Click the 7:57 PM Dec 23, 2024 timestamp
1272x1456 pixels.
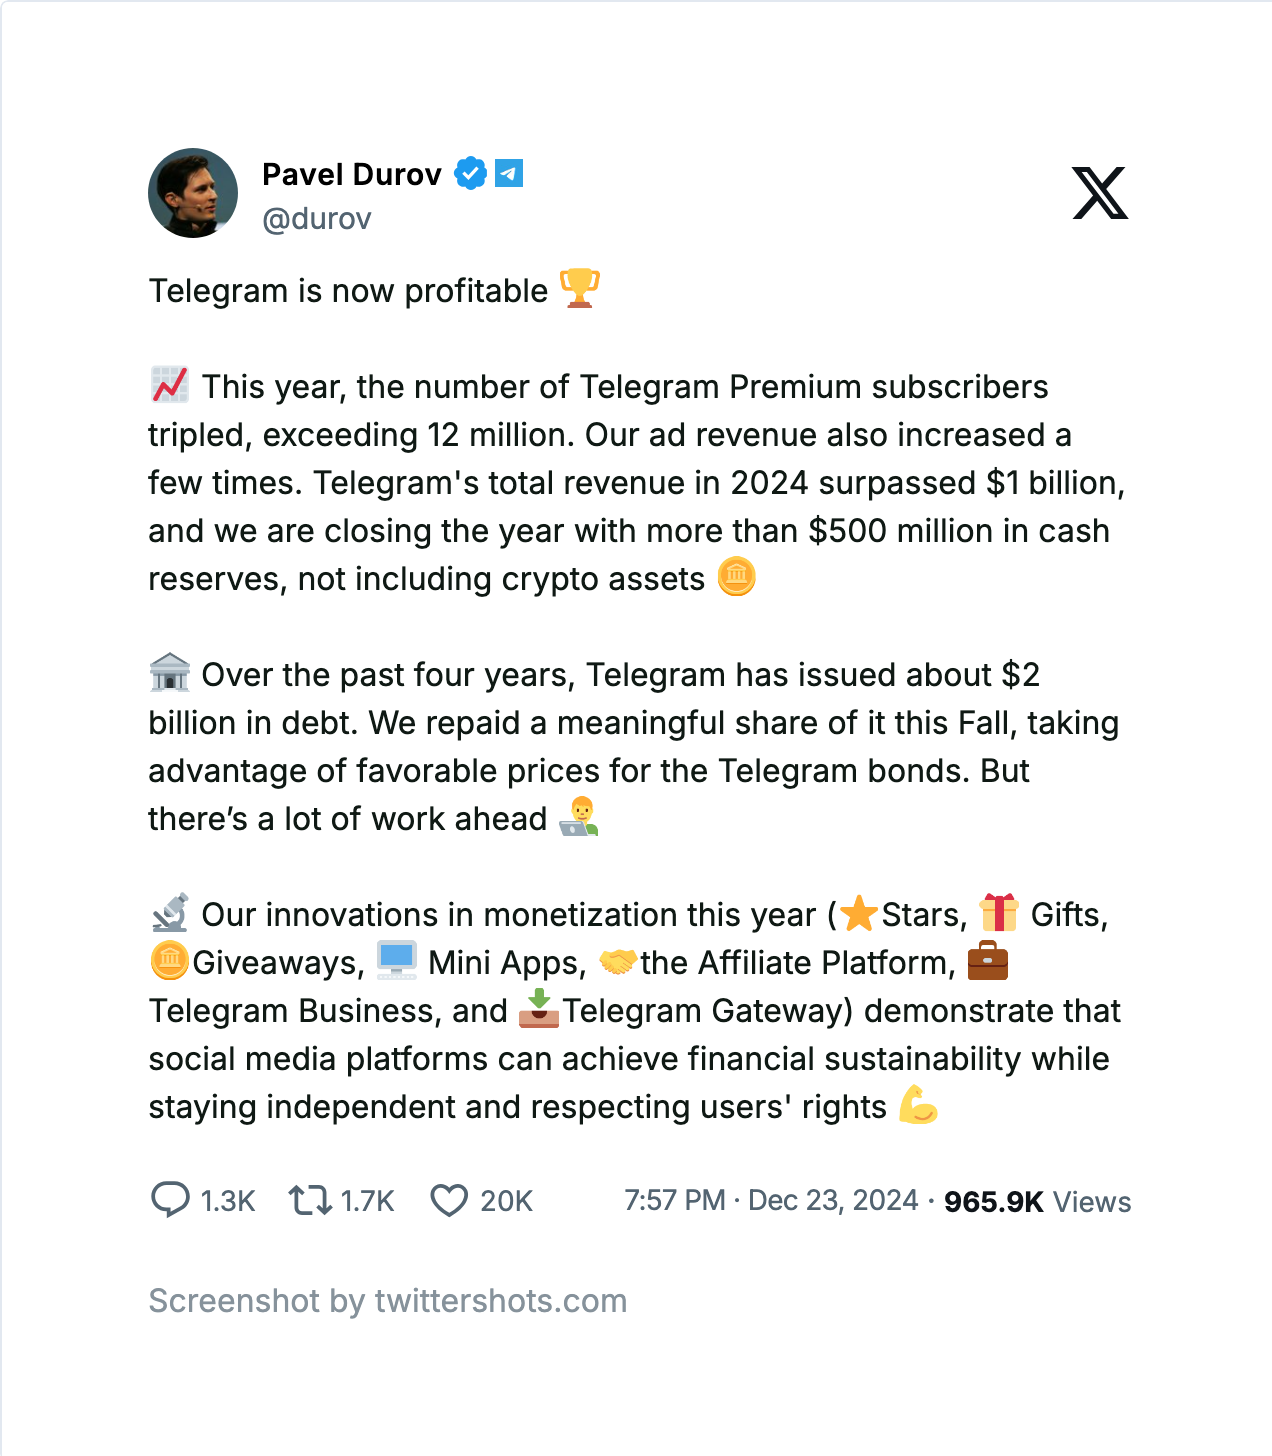[771, 1200]
